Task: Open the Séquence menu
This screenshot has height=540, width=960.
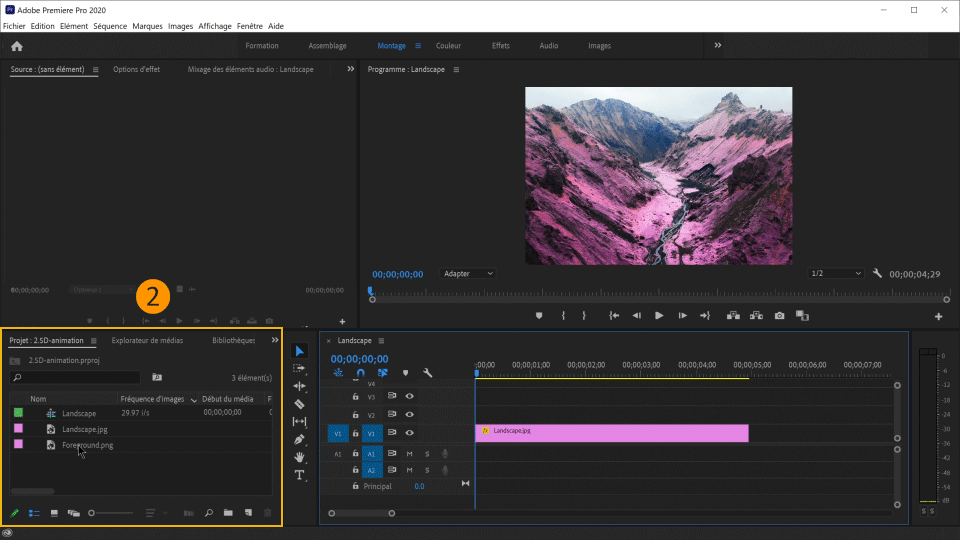Action: click(x=110, y=26)
